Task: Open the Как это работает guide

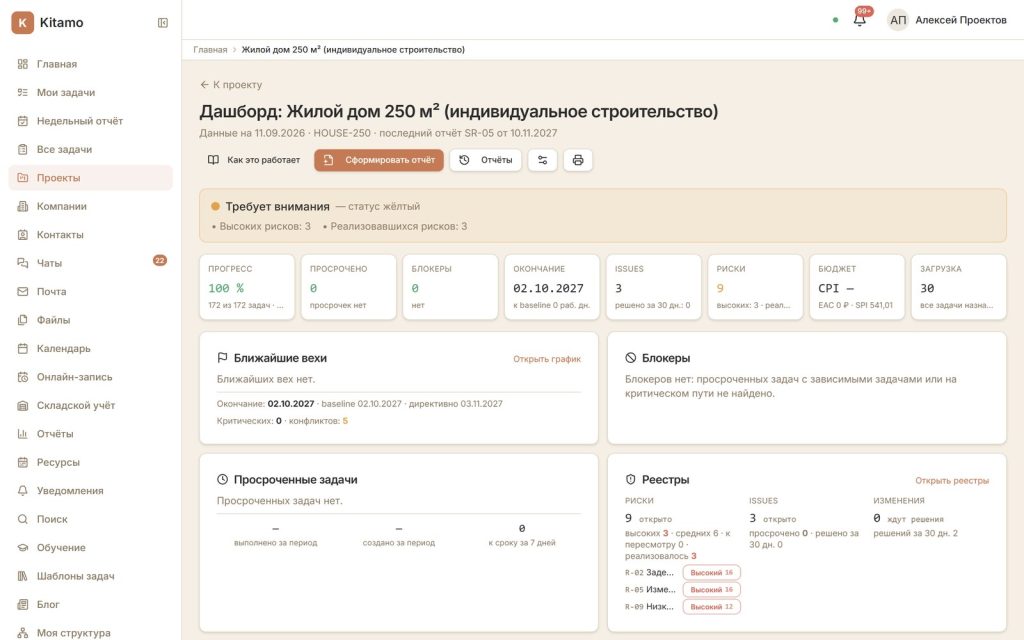Action: pyautogui.click(x=254, y=160)
